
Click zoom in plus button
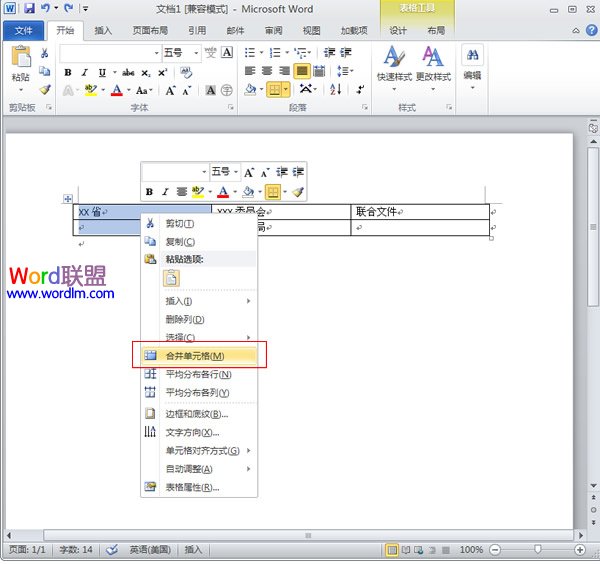[x=580, y=550]
